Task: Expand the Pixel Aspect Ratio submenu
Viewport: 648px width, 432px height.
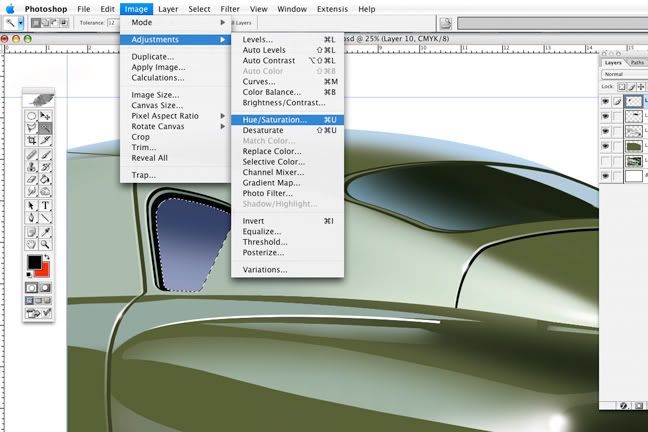Action: coord(175,116)
